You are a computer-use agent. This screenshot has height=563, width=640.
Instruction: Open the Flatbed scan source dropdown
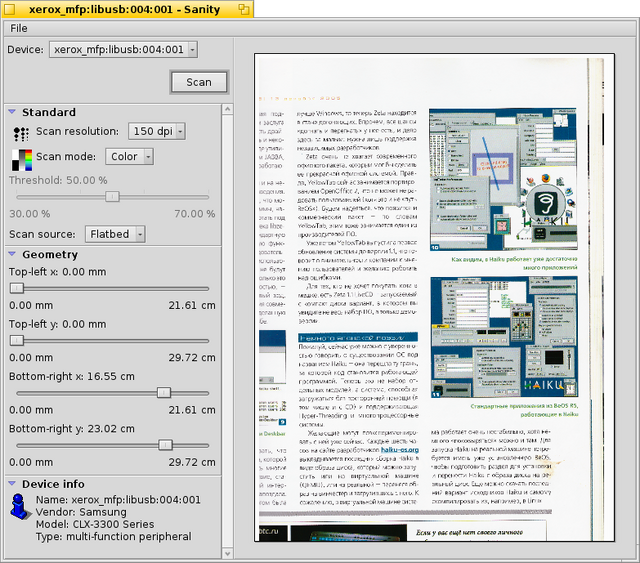pyautogui.click(x=115, y=234)
